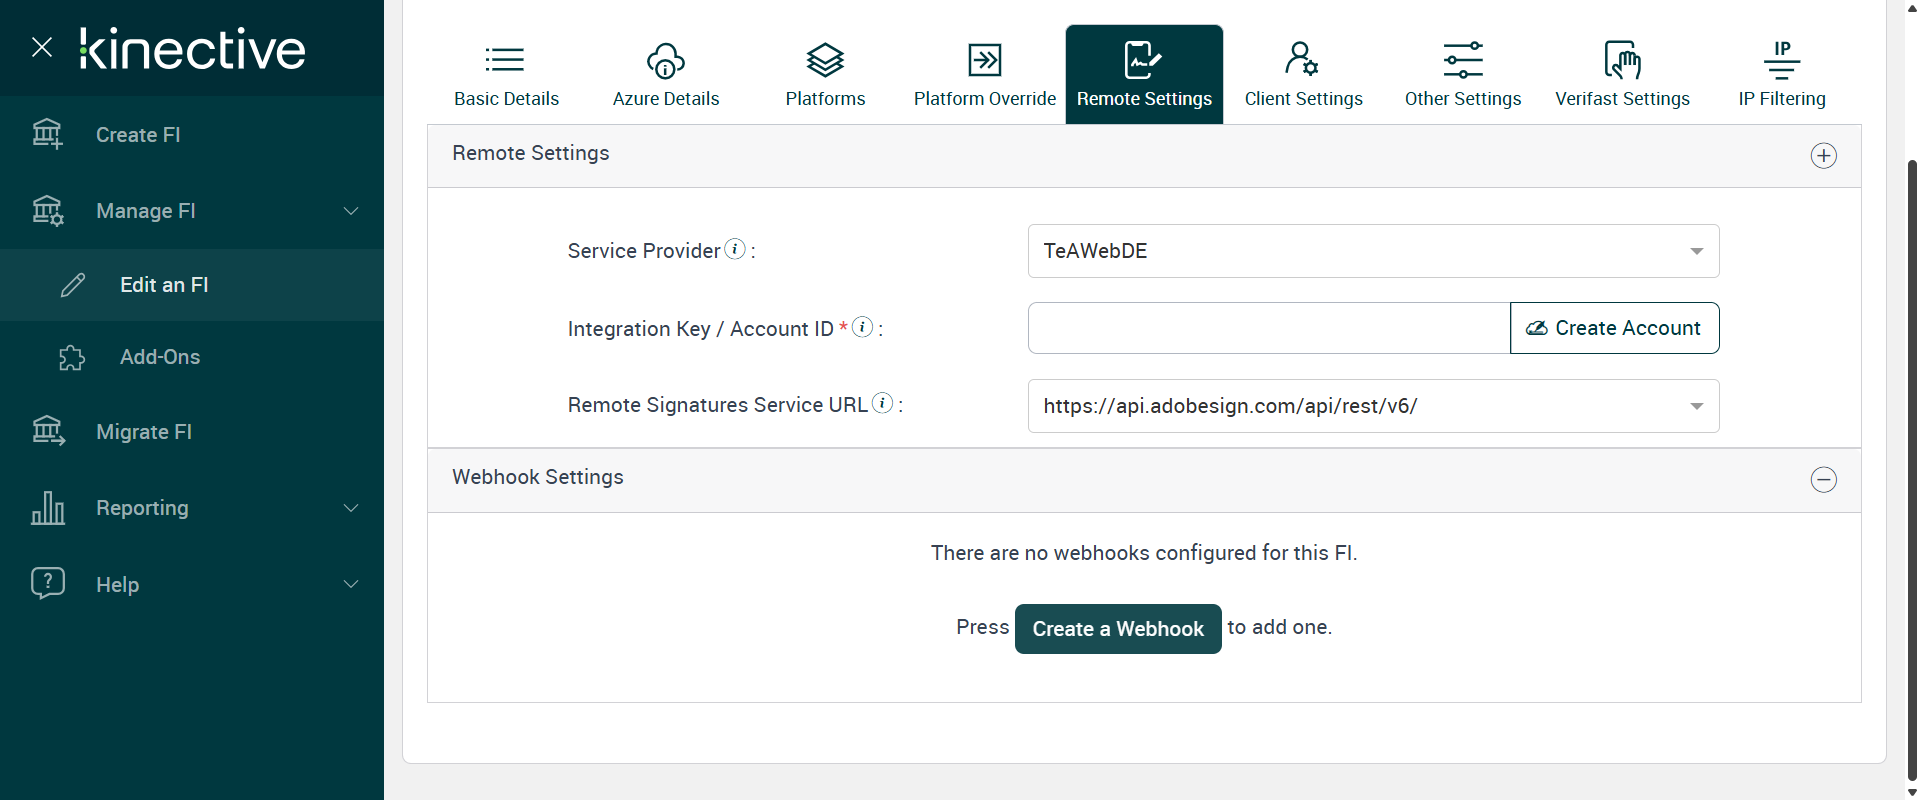Click the Integration Key info icon
This screenshot has height=800, width=1920.
click(x=862, y=327)
